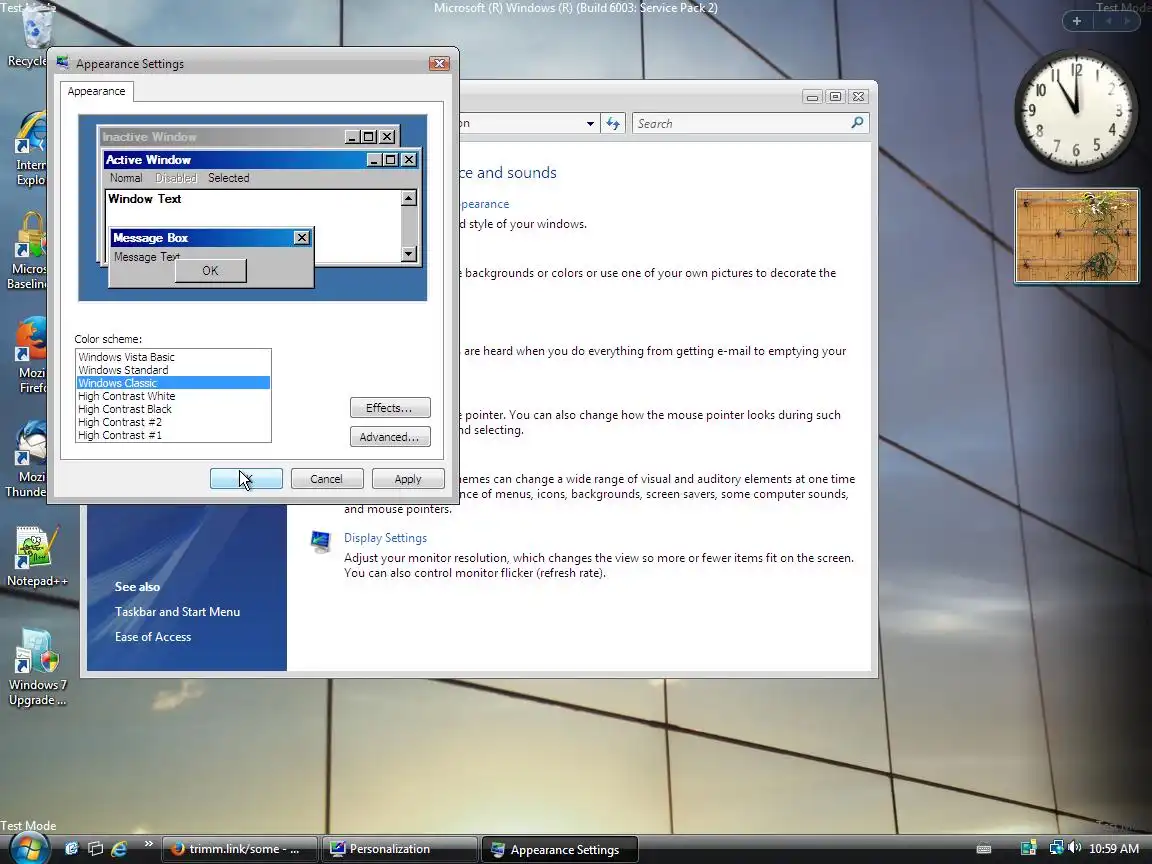
Task: Open Ease of Access link
Action: click(x=153, y=637)
